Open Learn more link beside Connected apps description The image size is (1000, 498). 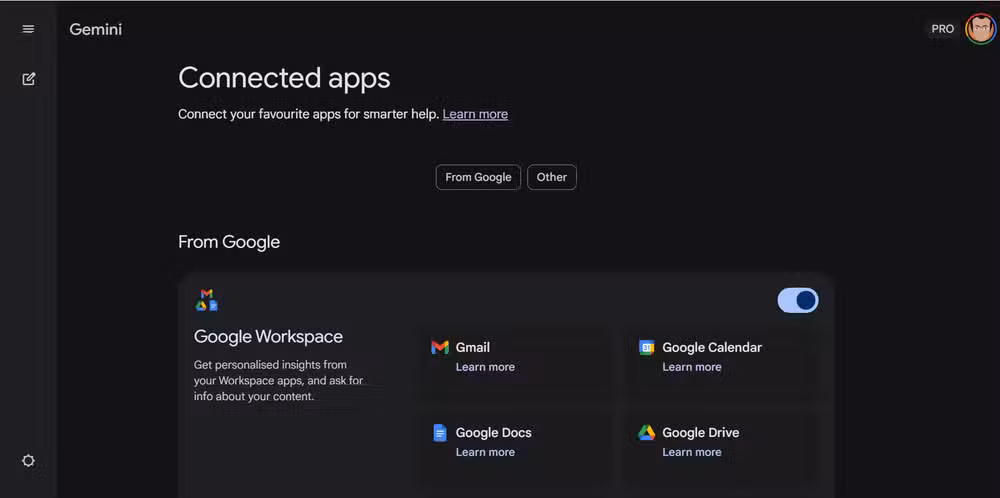[x=475, y=114]
